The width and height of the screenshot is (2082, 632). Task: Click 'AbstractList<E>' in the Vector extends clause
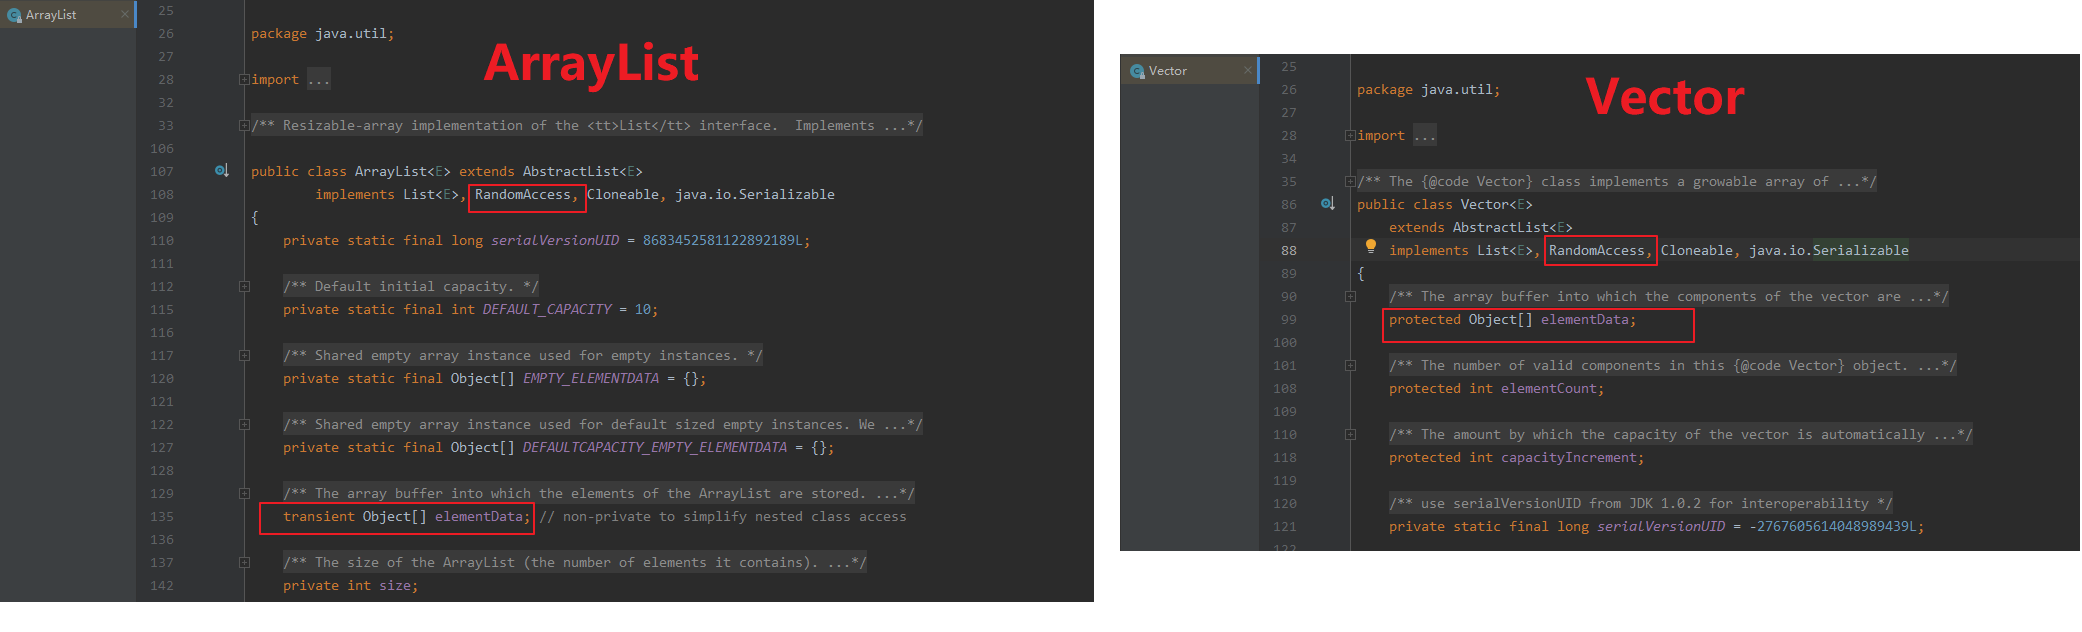1513,227
